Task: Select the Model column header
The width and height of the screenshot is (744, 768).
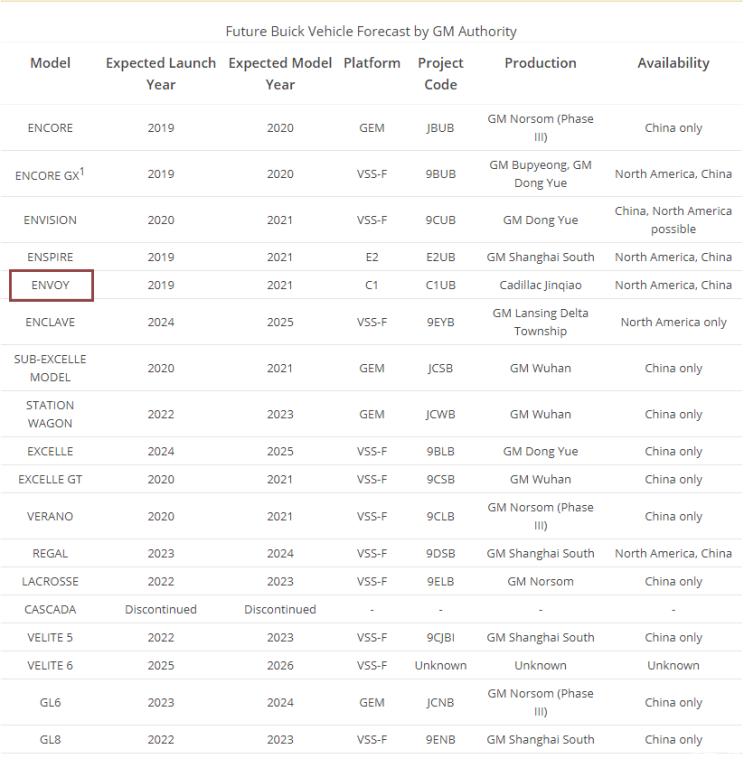Action: [50, 63]
